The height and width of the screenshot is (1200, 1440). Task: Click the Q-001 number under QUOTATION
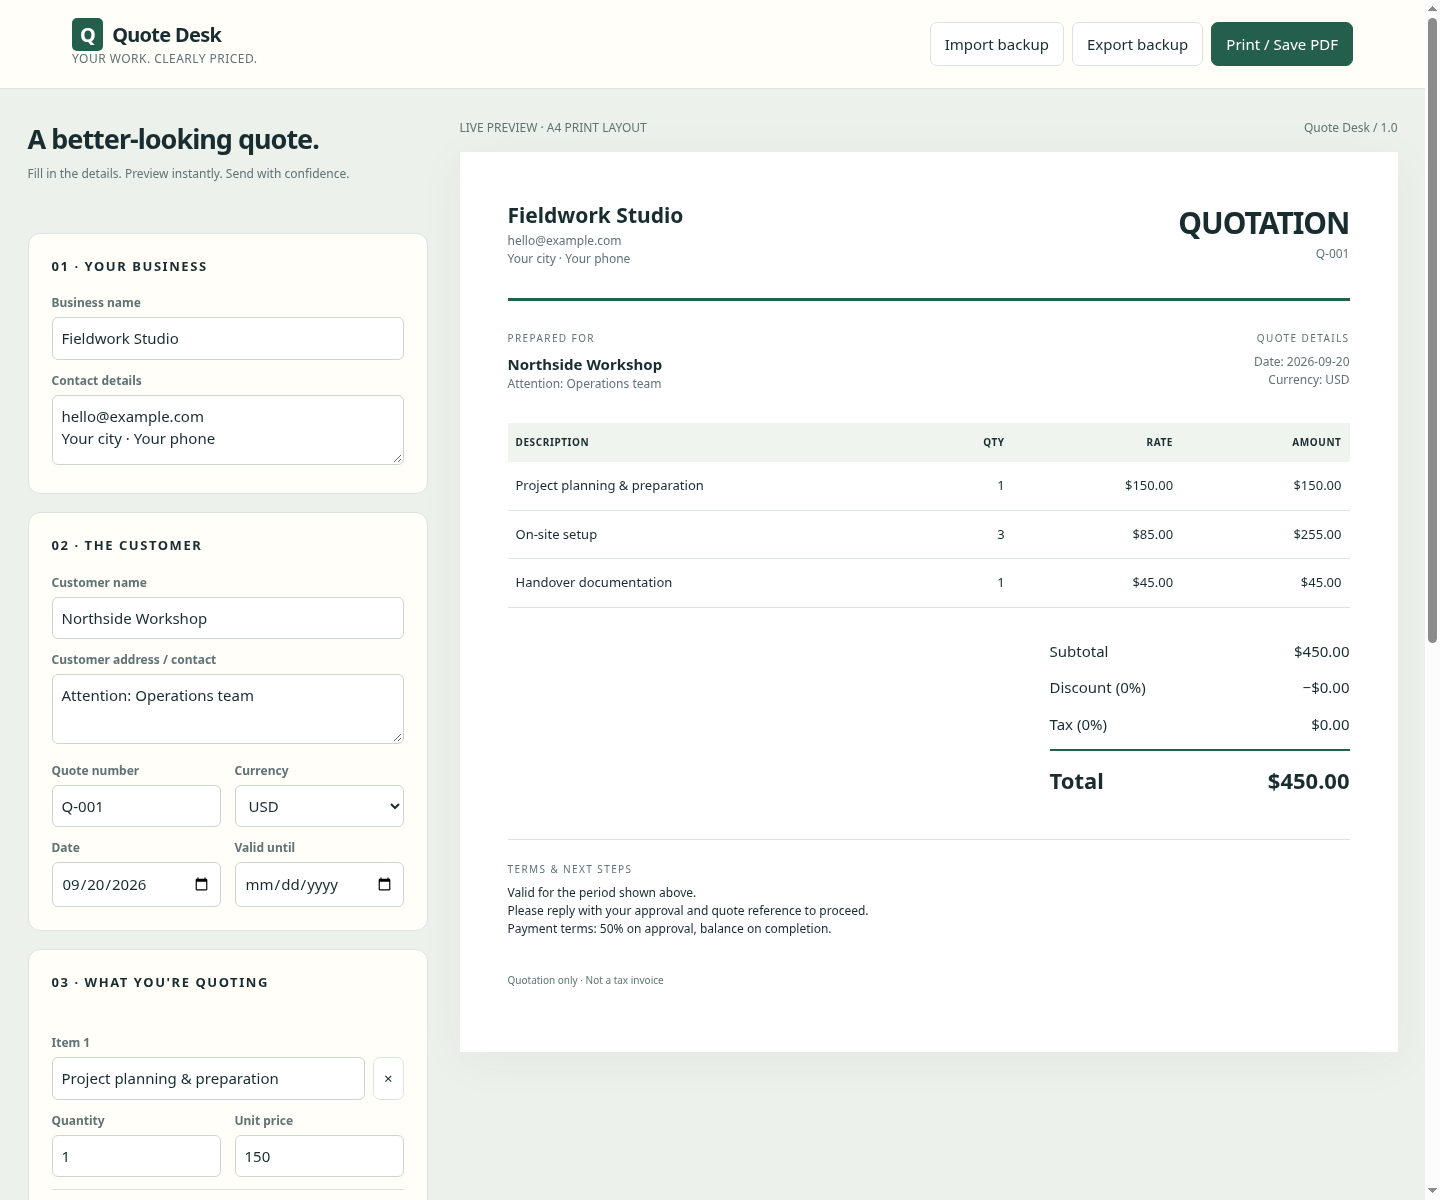[1332, 254]
